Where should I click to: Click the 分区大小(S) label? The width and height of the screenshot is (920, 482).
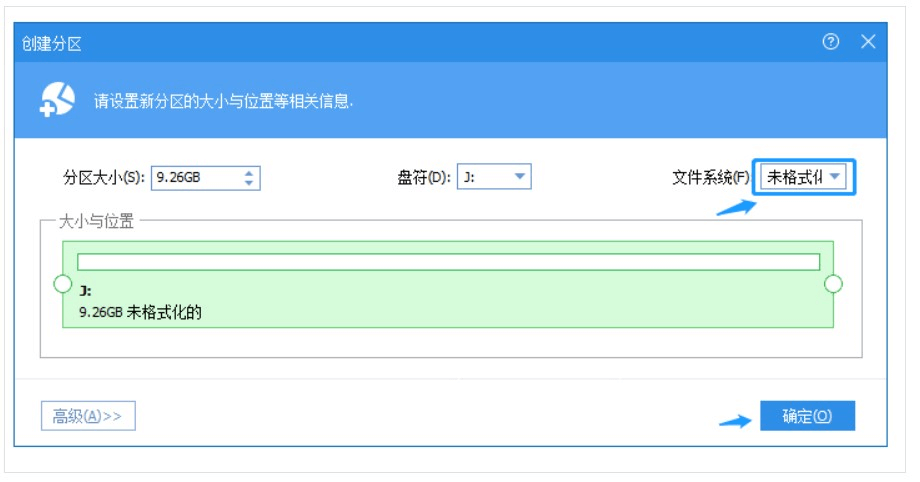tap(104, 178)
